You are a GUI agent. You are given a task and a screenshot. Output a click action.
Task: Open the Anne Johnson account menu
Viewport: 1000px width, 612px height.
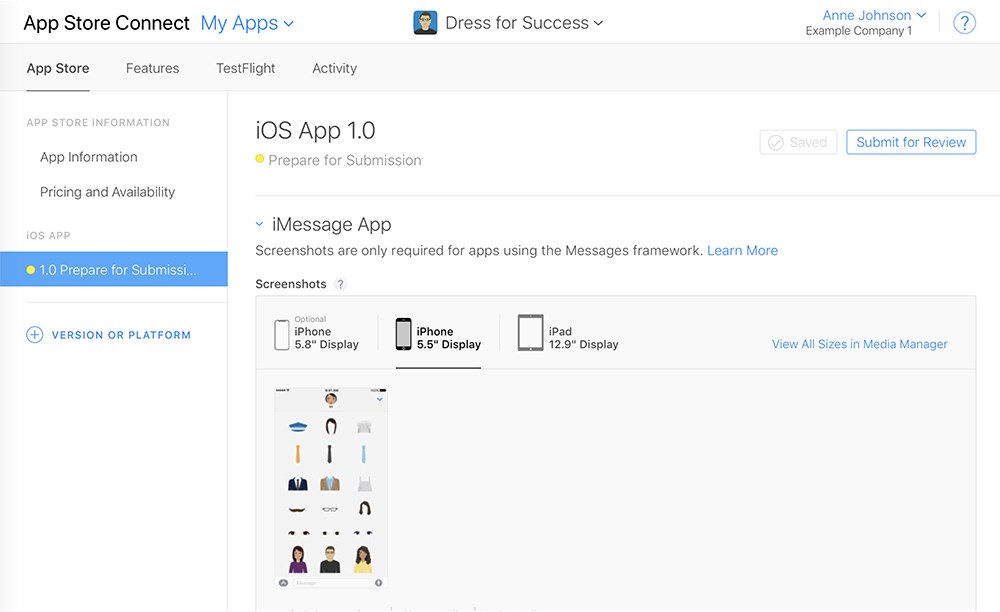[x=874, y=15]
